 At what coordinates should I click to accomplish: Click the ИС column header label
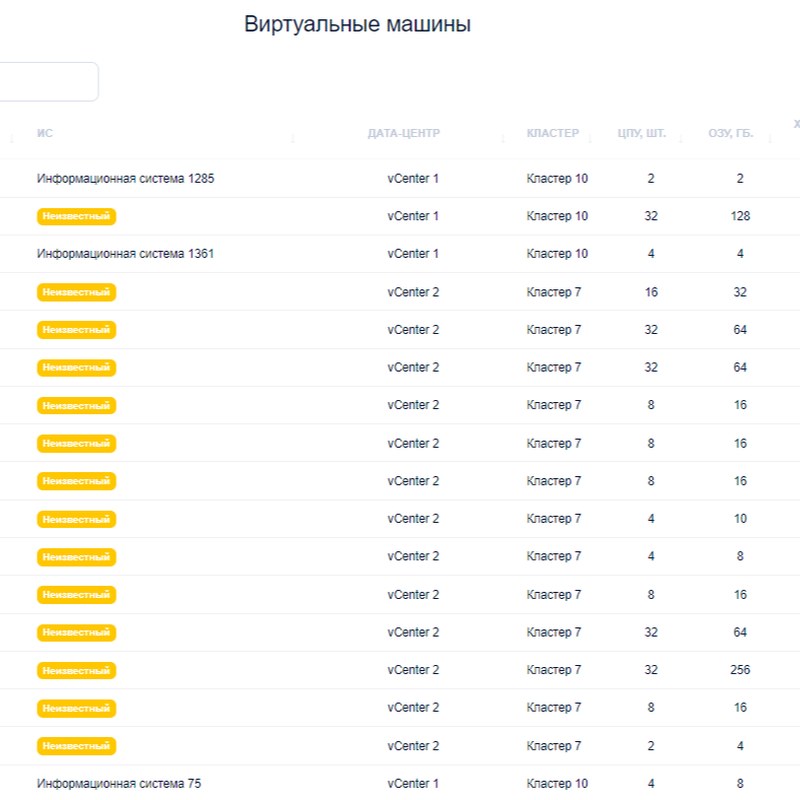tap(45, 133)
